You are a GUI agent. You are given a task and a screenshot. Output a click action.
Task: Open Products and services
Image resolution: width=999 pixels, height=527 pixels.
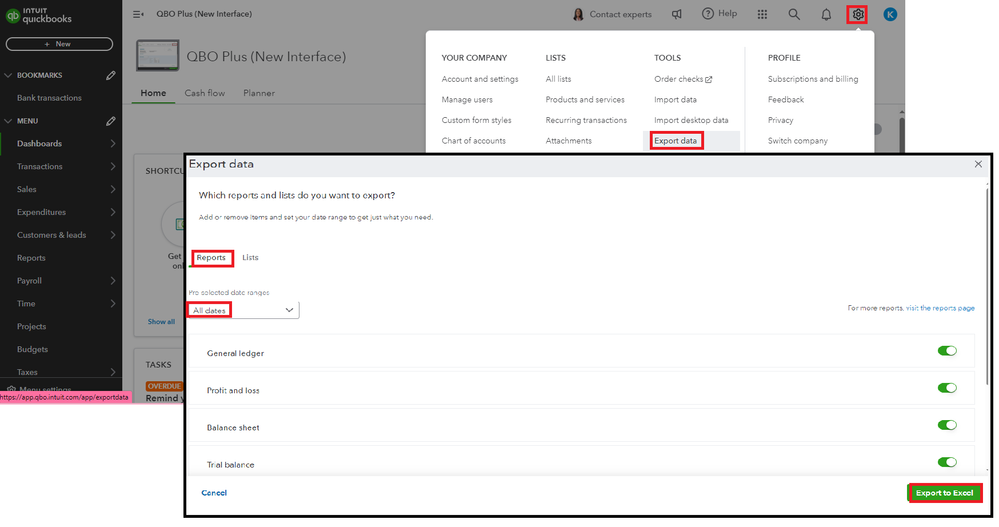pyautogui.click(x=585, y=100)
